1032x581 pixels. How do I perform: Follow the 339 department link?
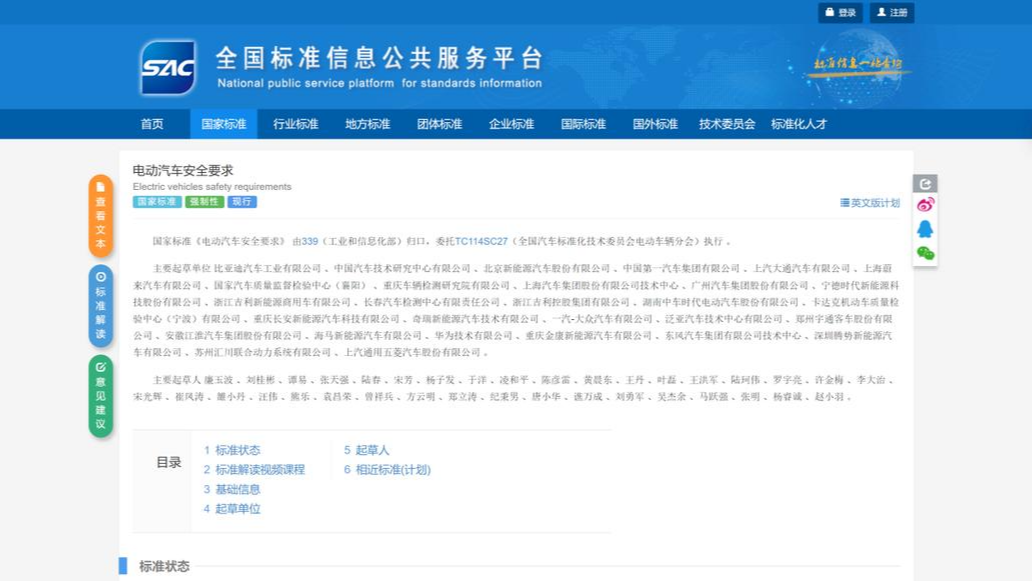click(309, 241)
